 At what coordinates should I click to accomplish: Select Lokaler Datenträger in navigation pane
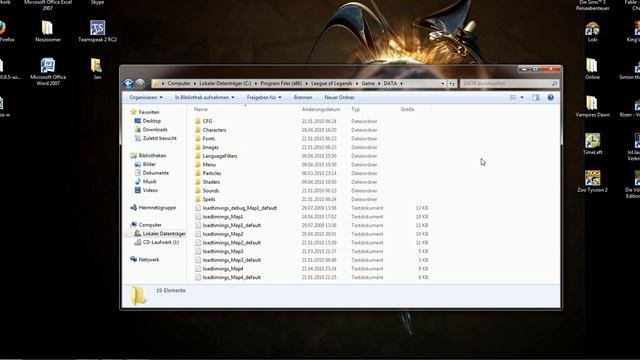coord(160,233)
